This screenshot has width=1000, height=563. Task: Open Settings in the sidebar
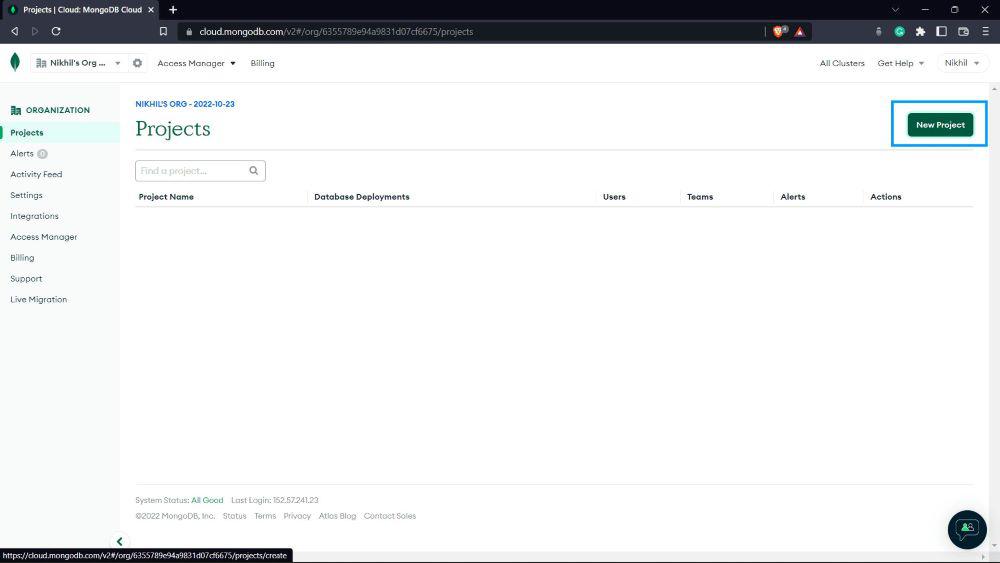click(x=26, y=195)
